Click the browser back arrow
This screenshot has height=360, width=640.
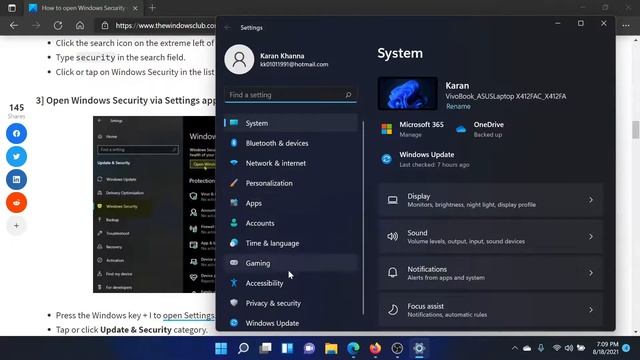tap(14, 25)
